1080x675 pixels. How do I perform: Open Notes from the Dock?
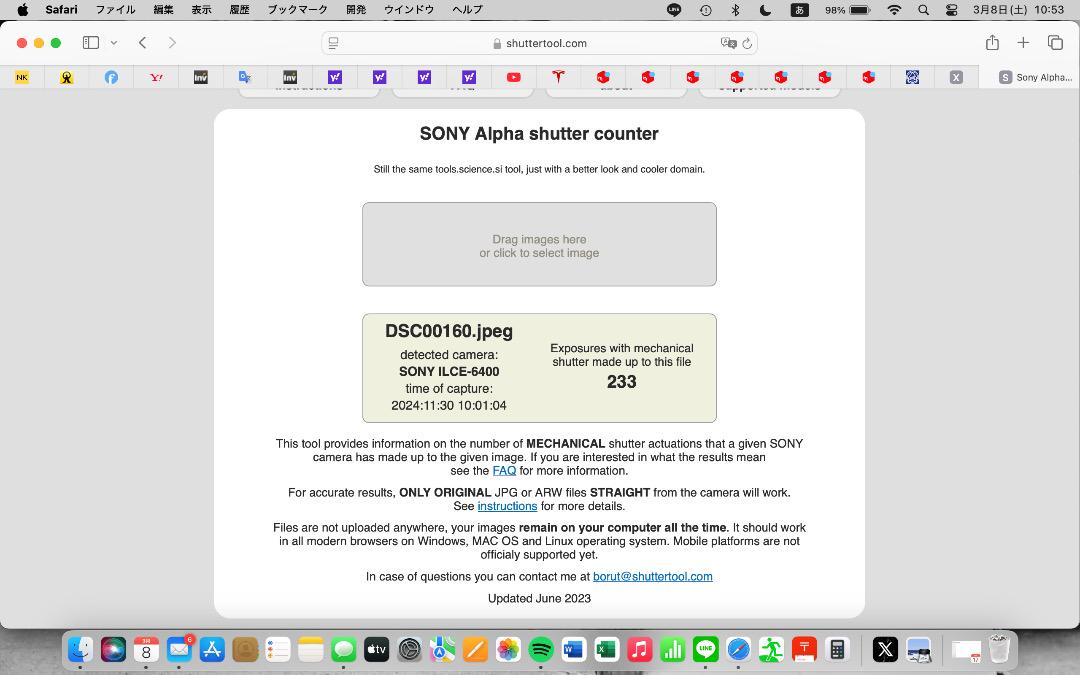pyautogui.click(x=311, y=649)
